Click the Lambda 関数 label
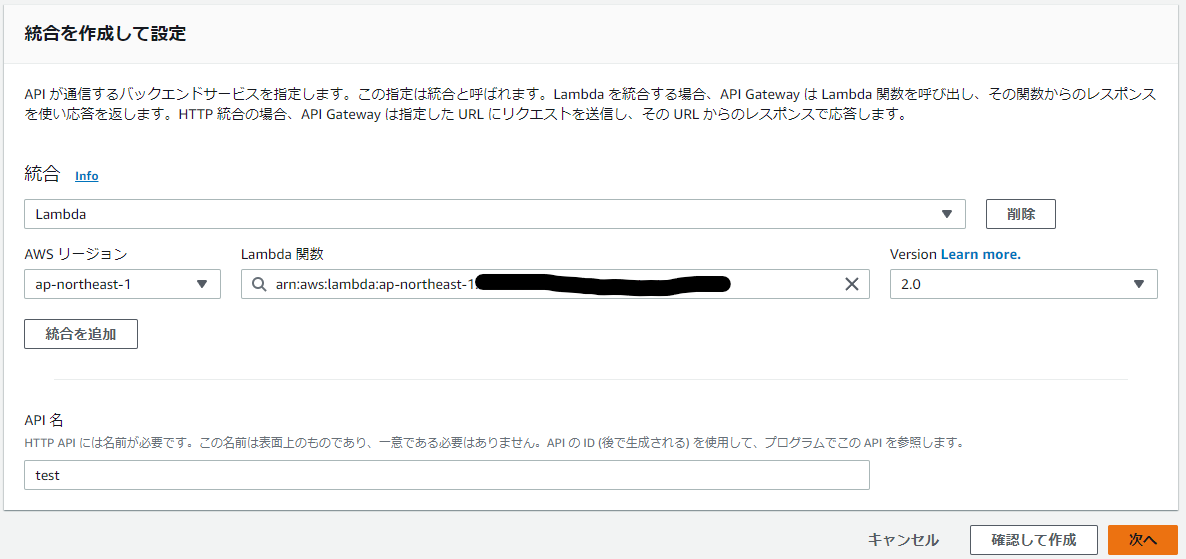 282,255
